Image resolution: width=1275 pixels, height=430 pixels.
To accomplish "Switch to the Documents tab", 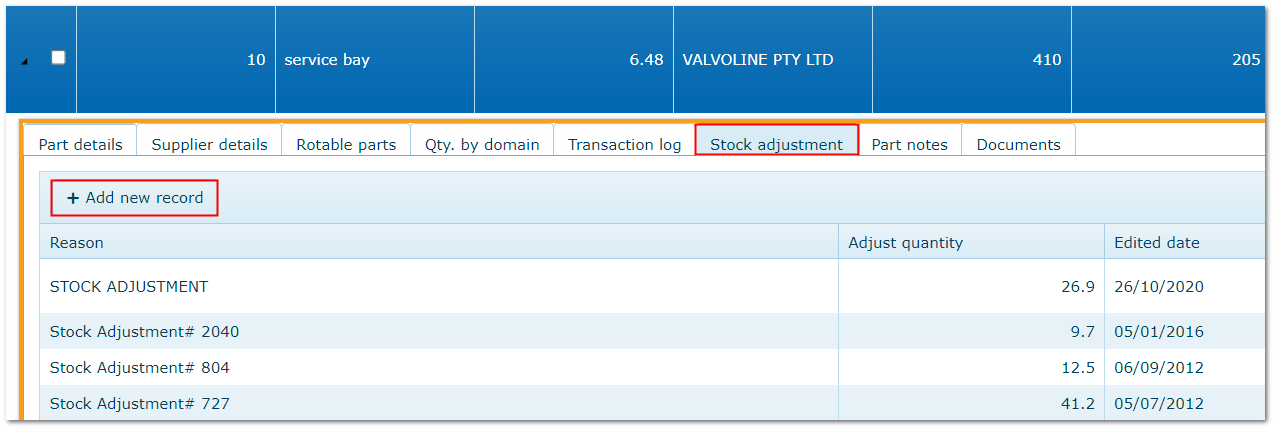I will [x=1018, y=144].
